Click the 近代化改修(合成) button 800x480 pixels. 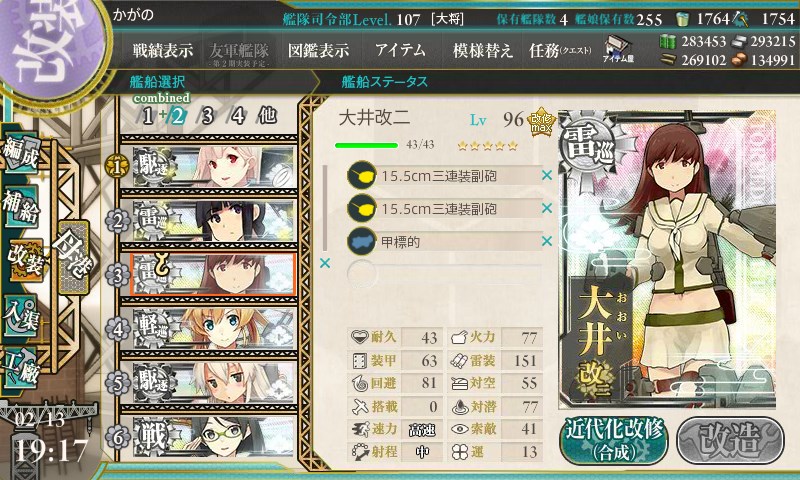click(614, 441)
